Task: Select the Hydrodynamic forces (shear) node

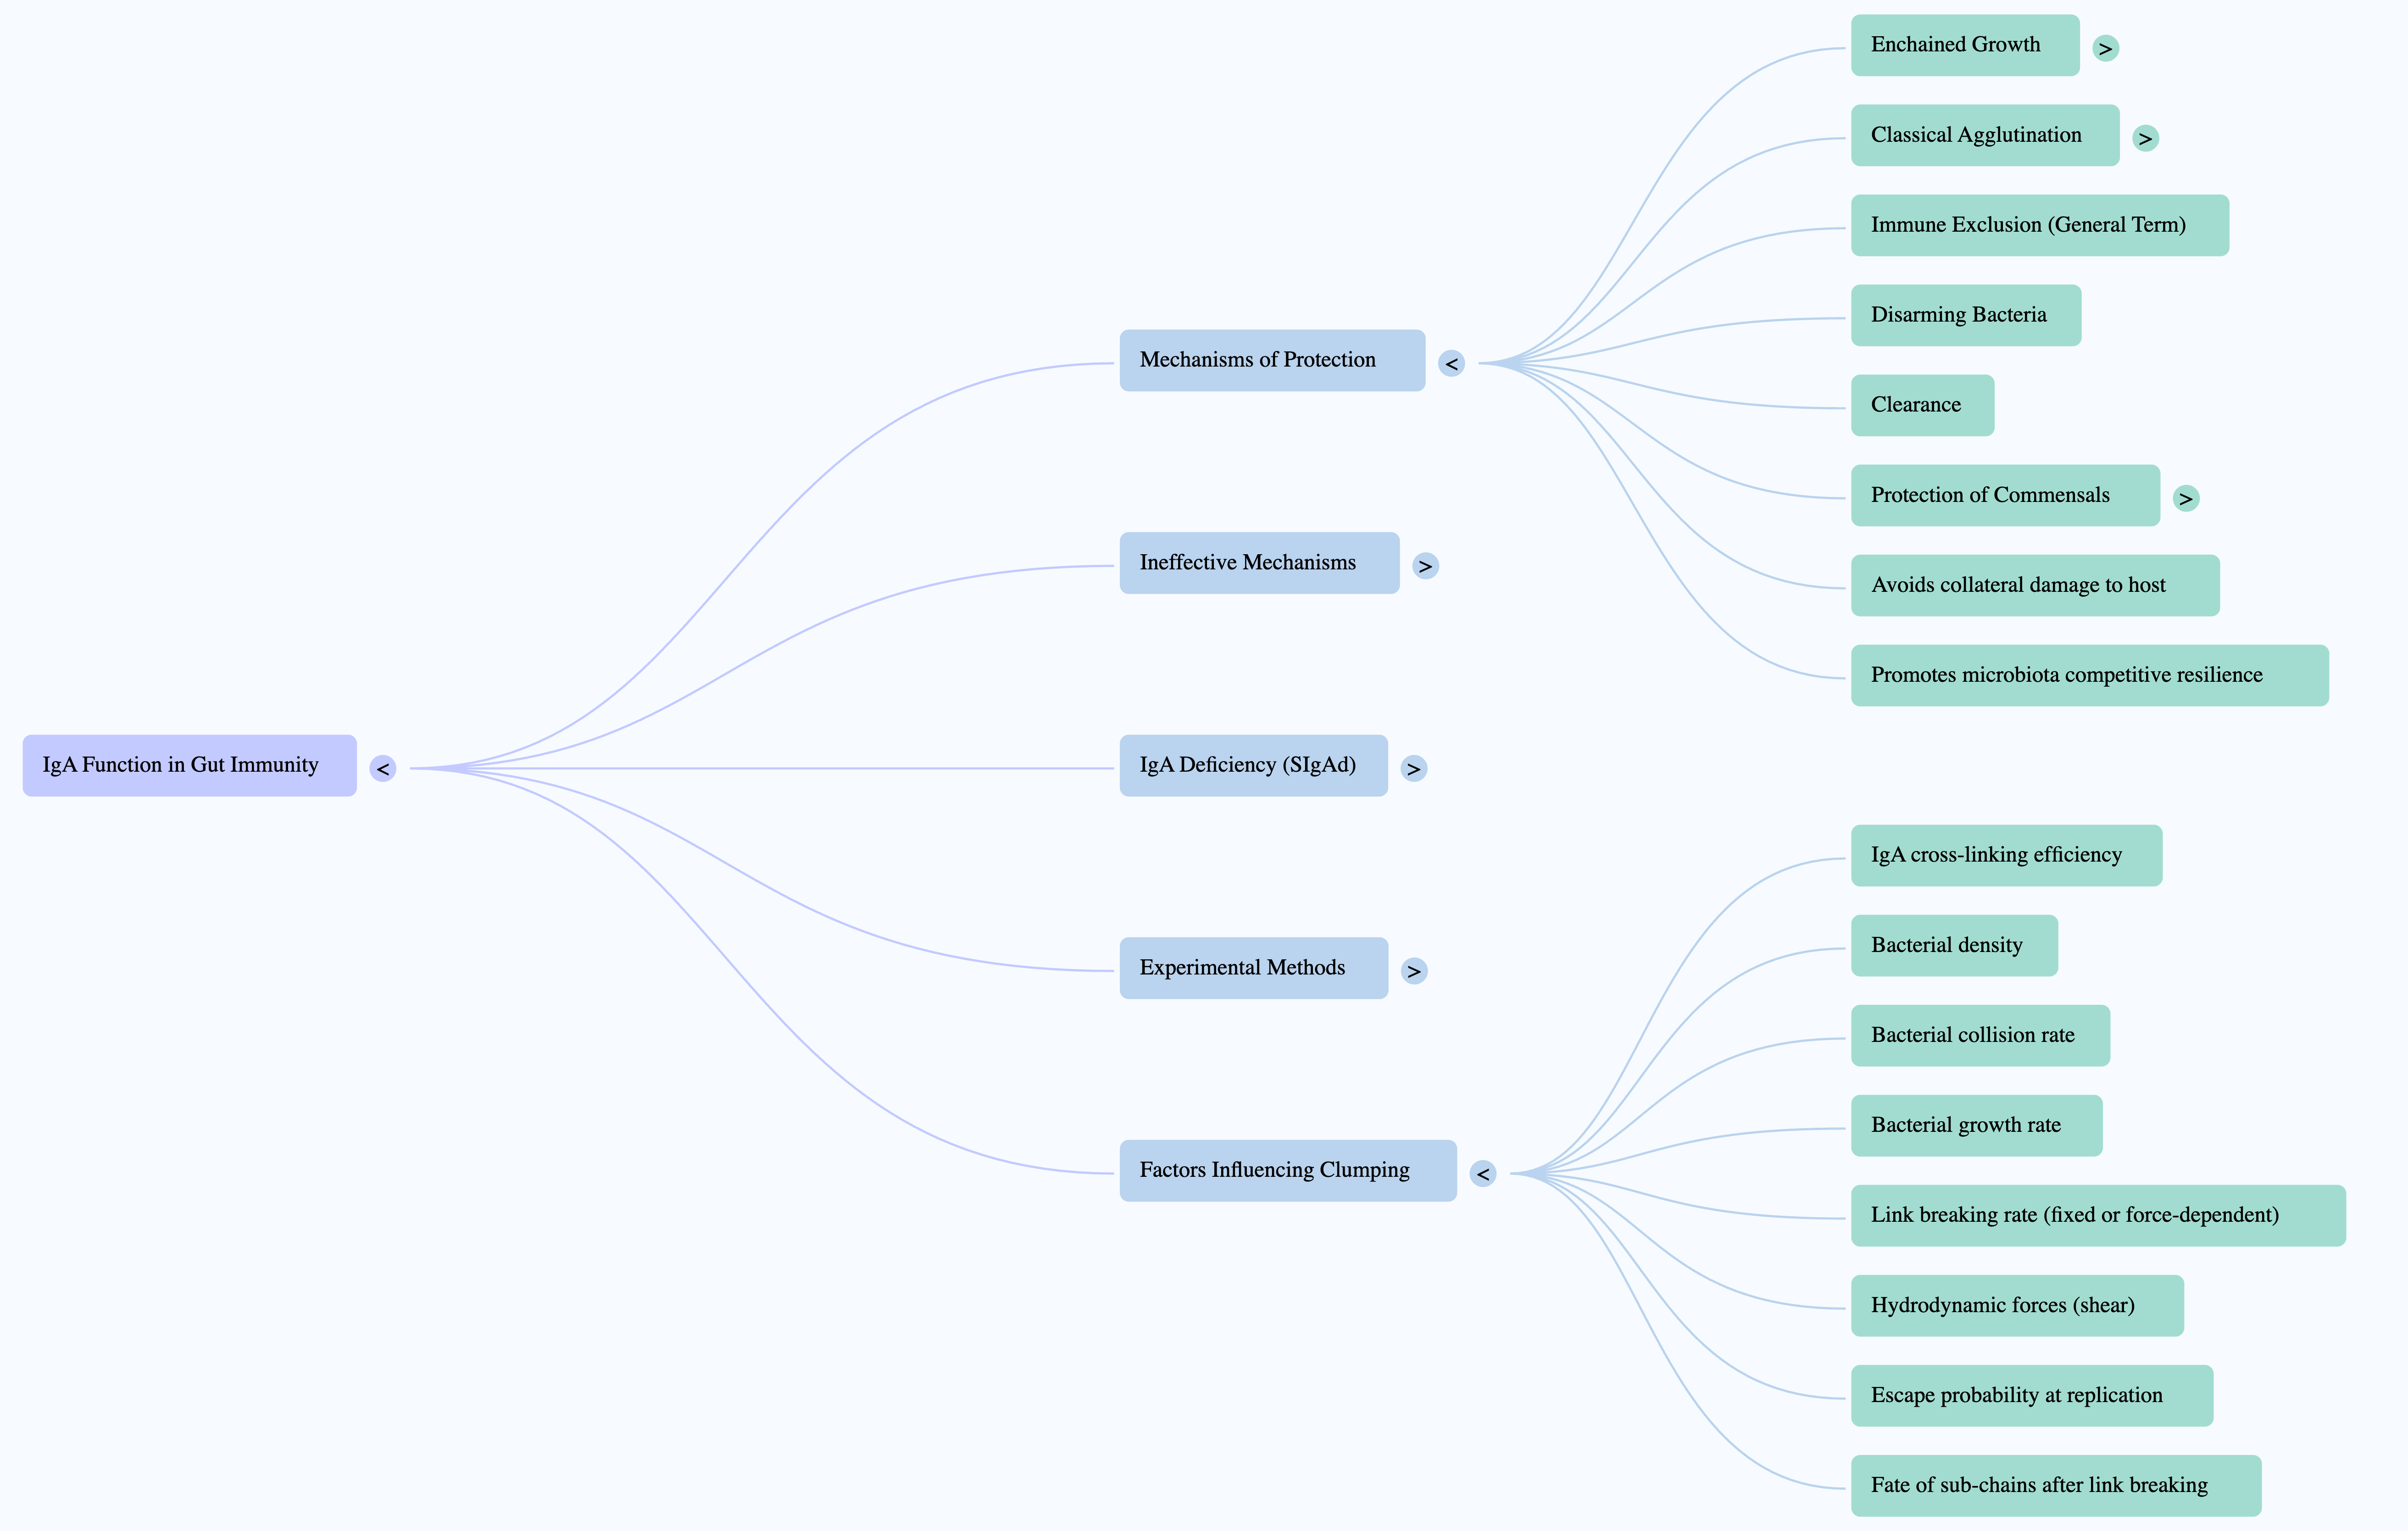Action: coord(2017,1306)
